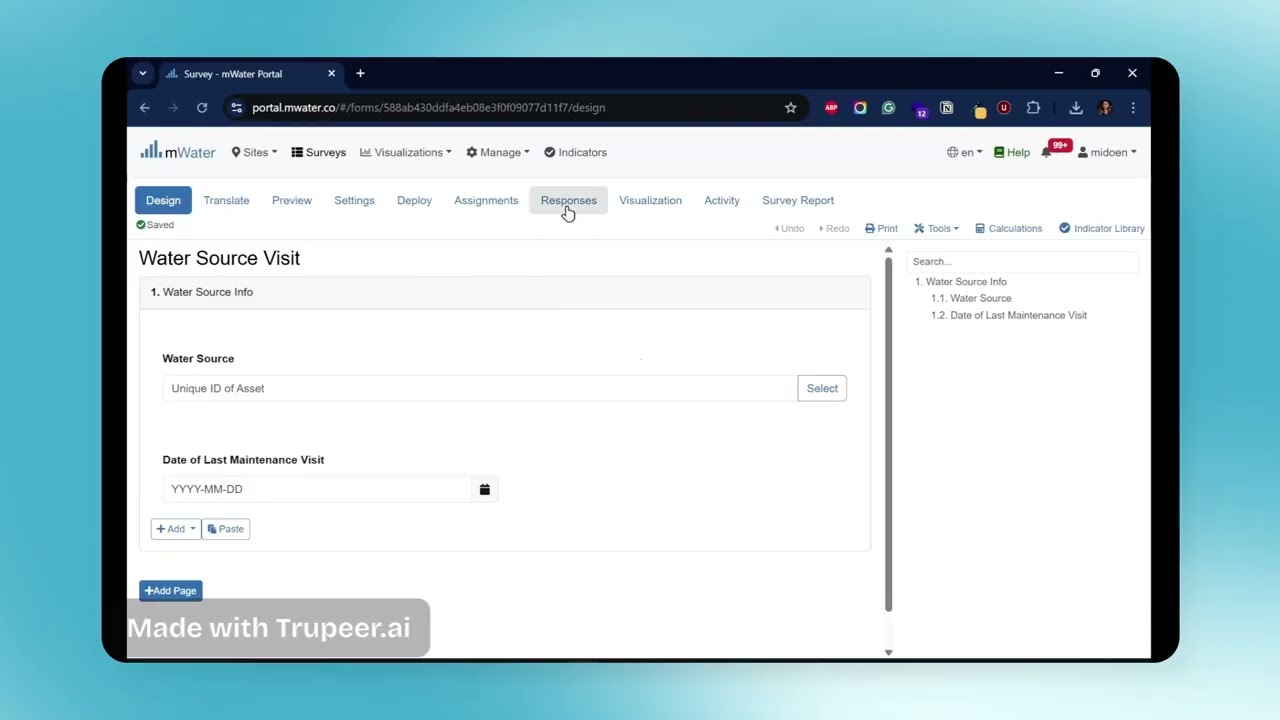
Task: Open the Responses tab
Action: coord(568,200)
